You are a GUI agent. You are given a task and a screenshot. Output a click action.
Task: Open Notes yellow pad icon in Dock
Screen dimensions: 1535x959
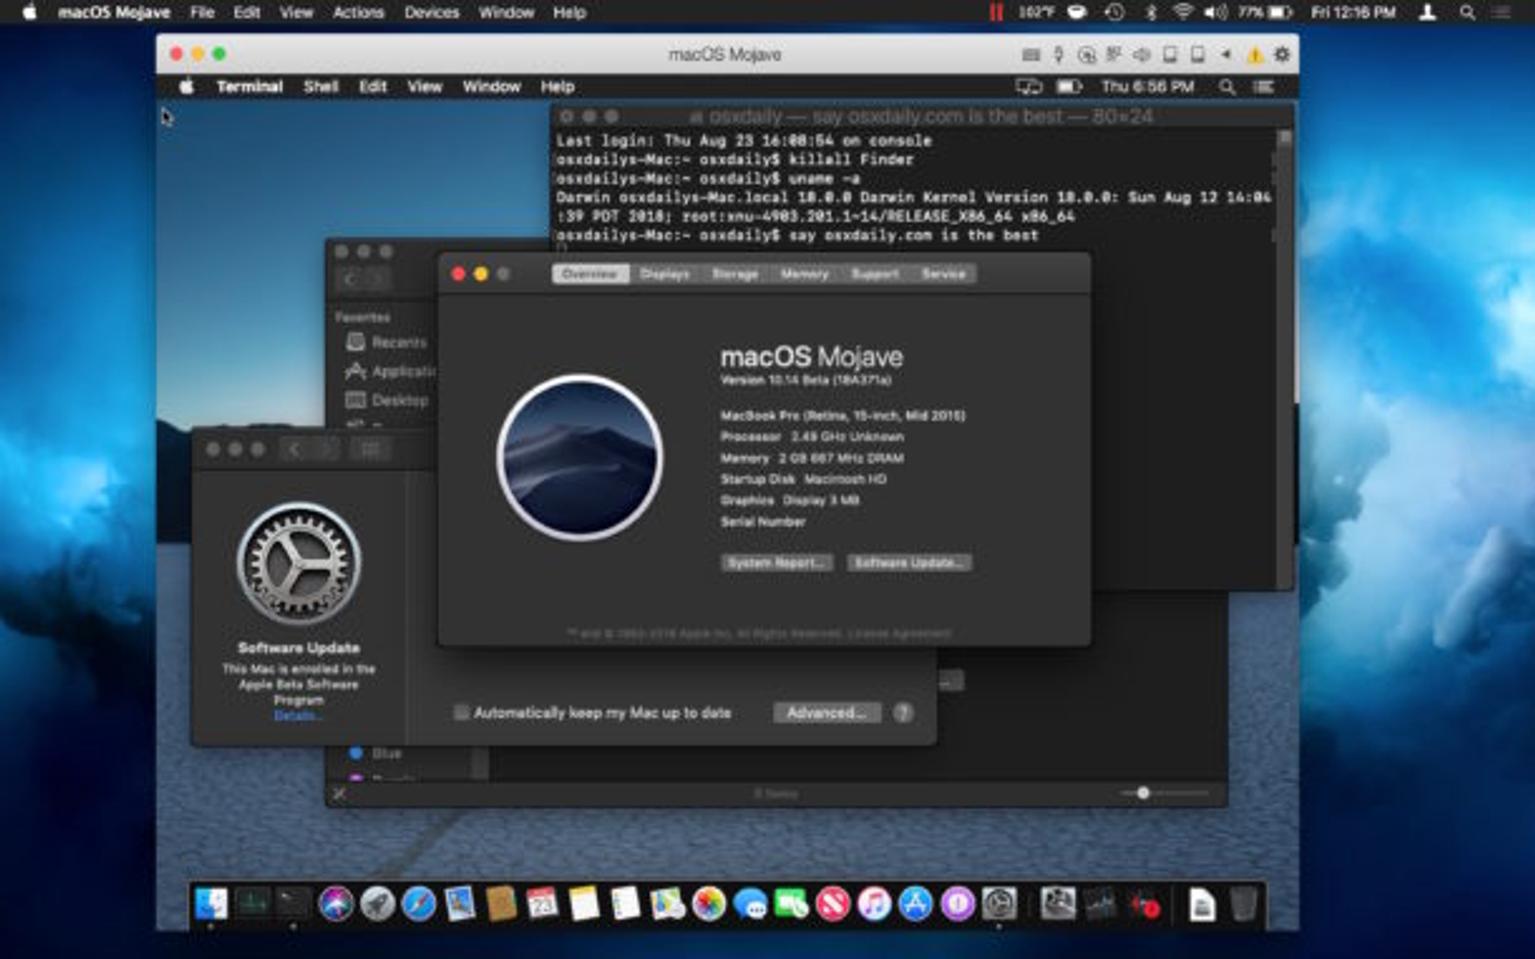pos(584,904)
